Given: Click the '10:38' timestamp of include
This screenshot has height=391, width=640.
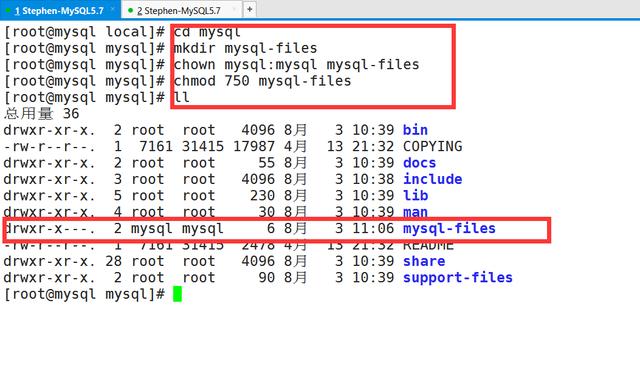Looking at the screenshot, I should pyautogui.click(x=373, y=179).
